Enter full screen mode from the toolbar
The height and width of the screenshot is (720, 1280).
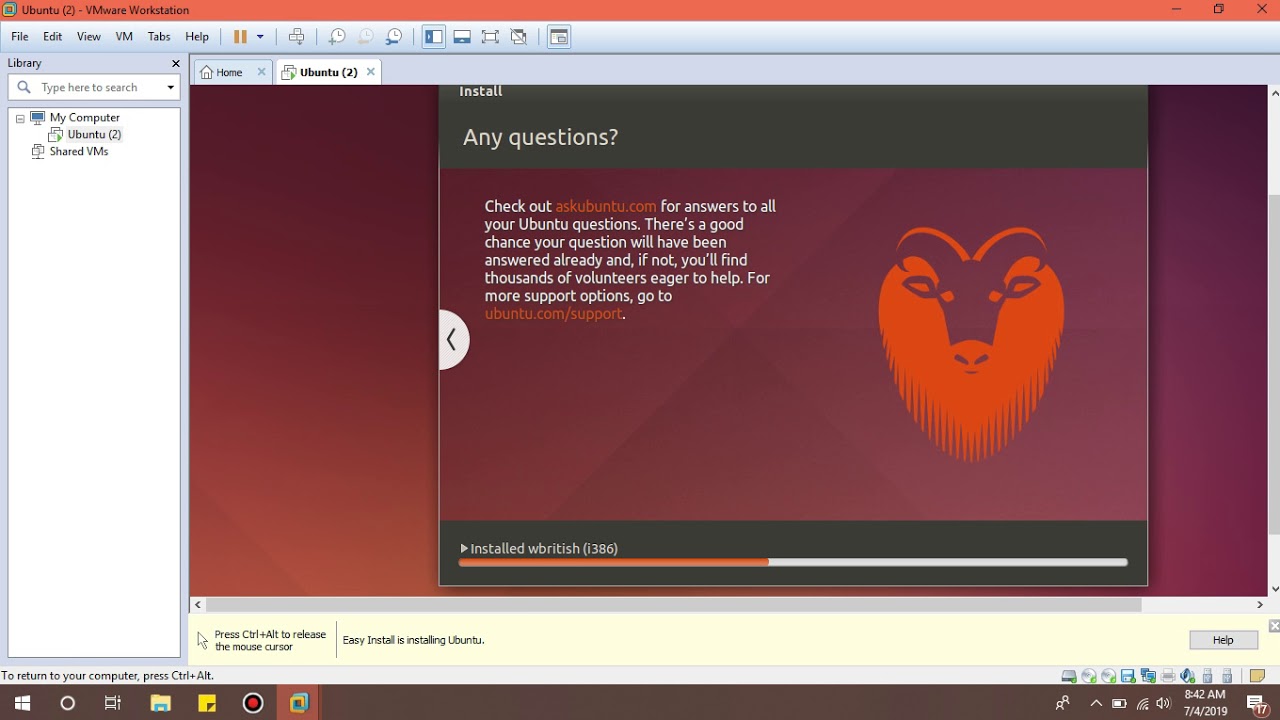(x=490, y=37)
